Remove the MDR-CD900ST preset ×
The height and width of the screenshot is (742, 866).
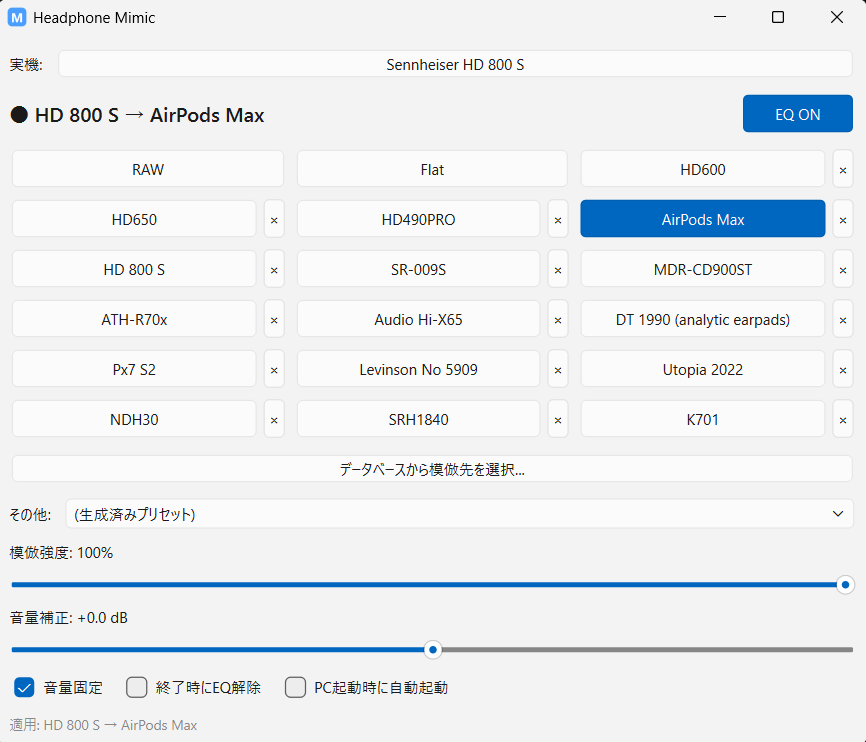(x=843, y=269)
